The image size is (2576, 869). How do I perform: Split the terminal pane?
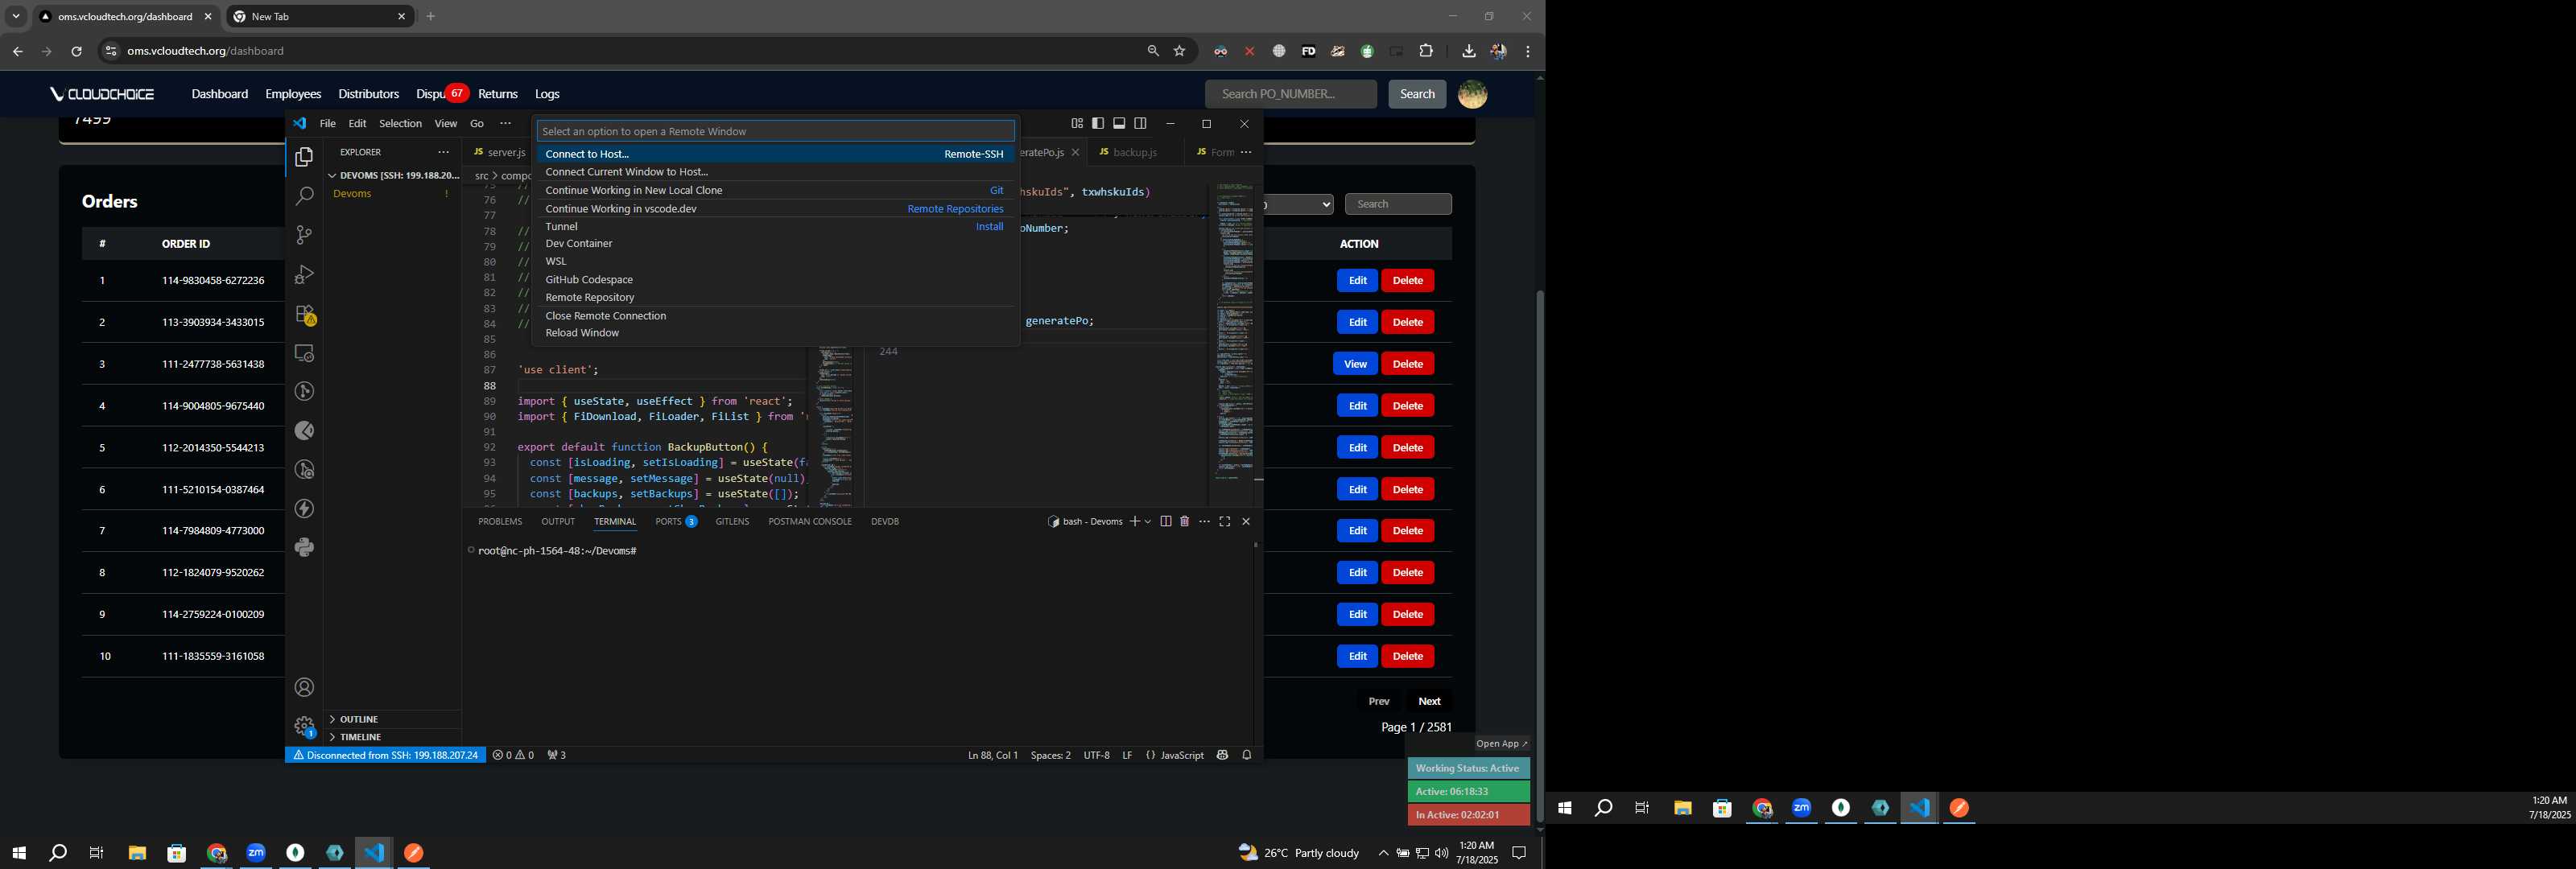[x=1165, y=521]
